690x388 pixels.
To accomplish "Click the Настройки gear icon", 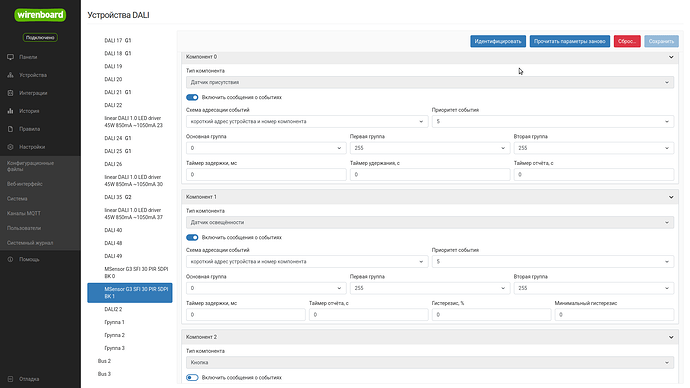I will (x=11, y=147).
